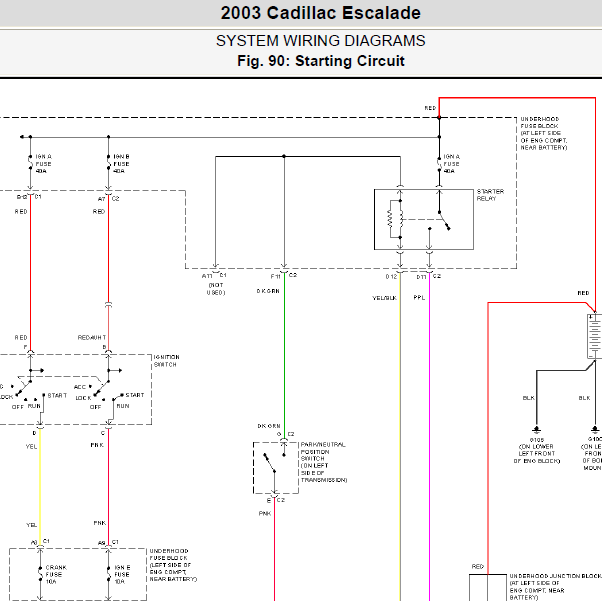Click the "IGN E FUSE 10A" label
The height and width of the screenshot is (601, 602).
click(x=122, y=574)
